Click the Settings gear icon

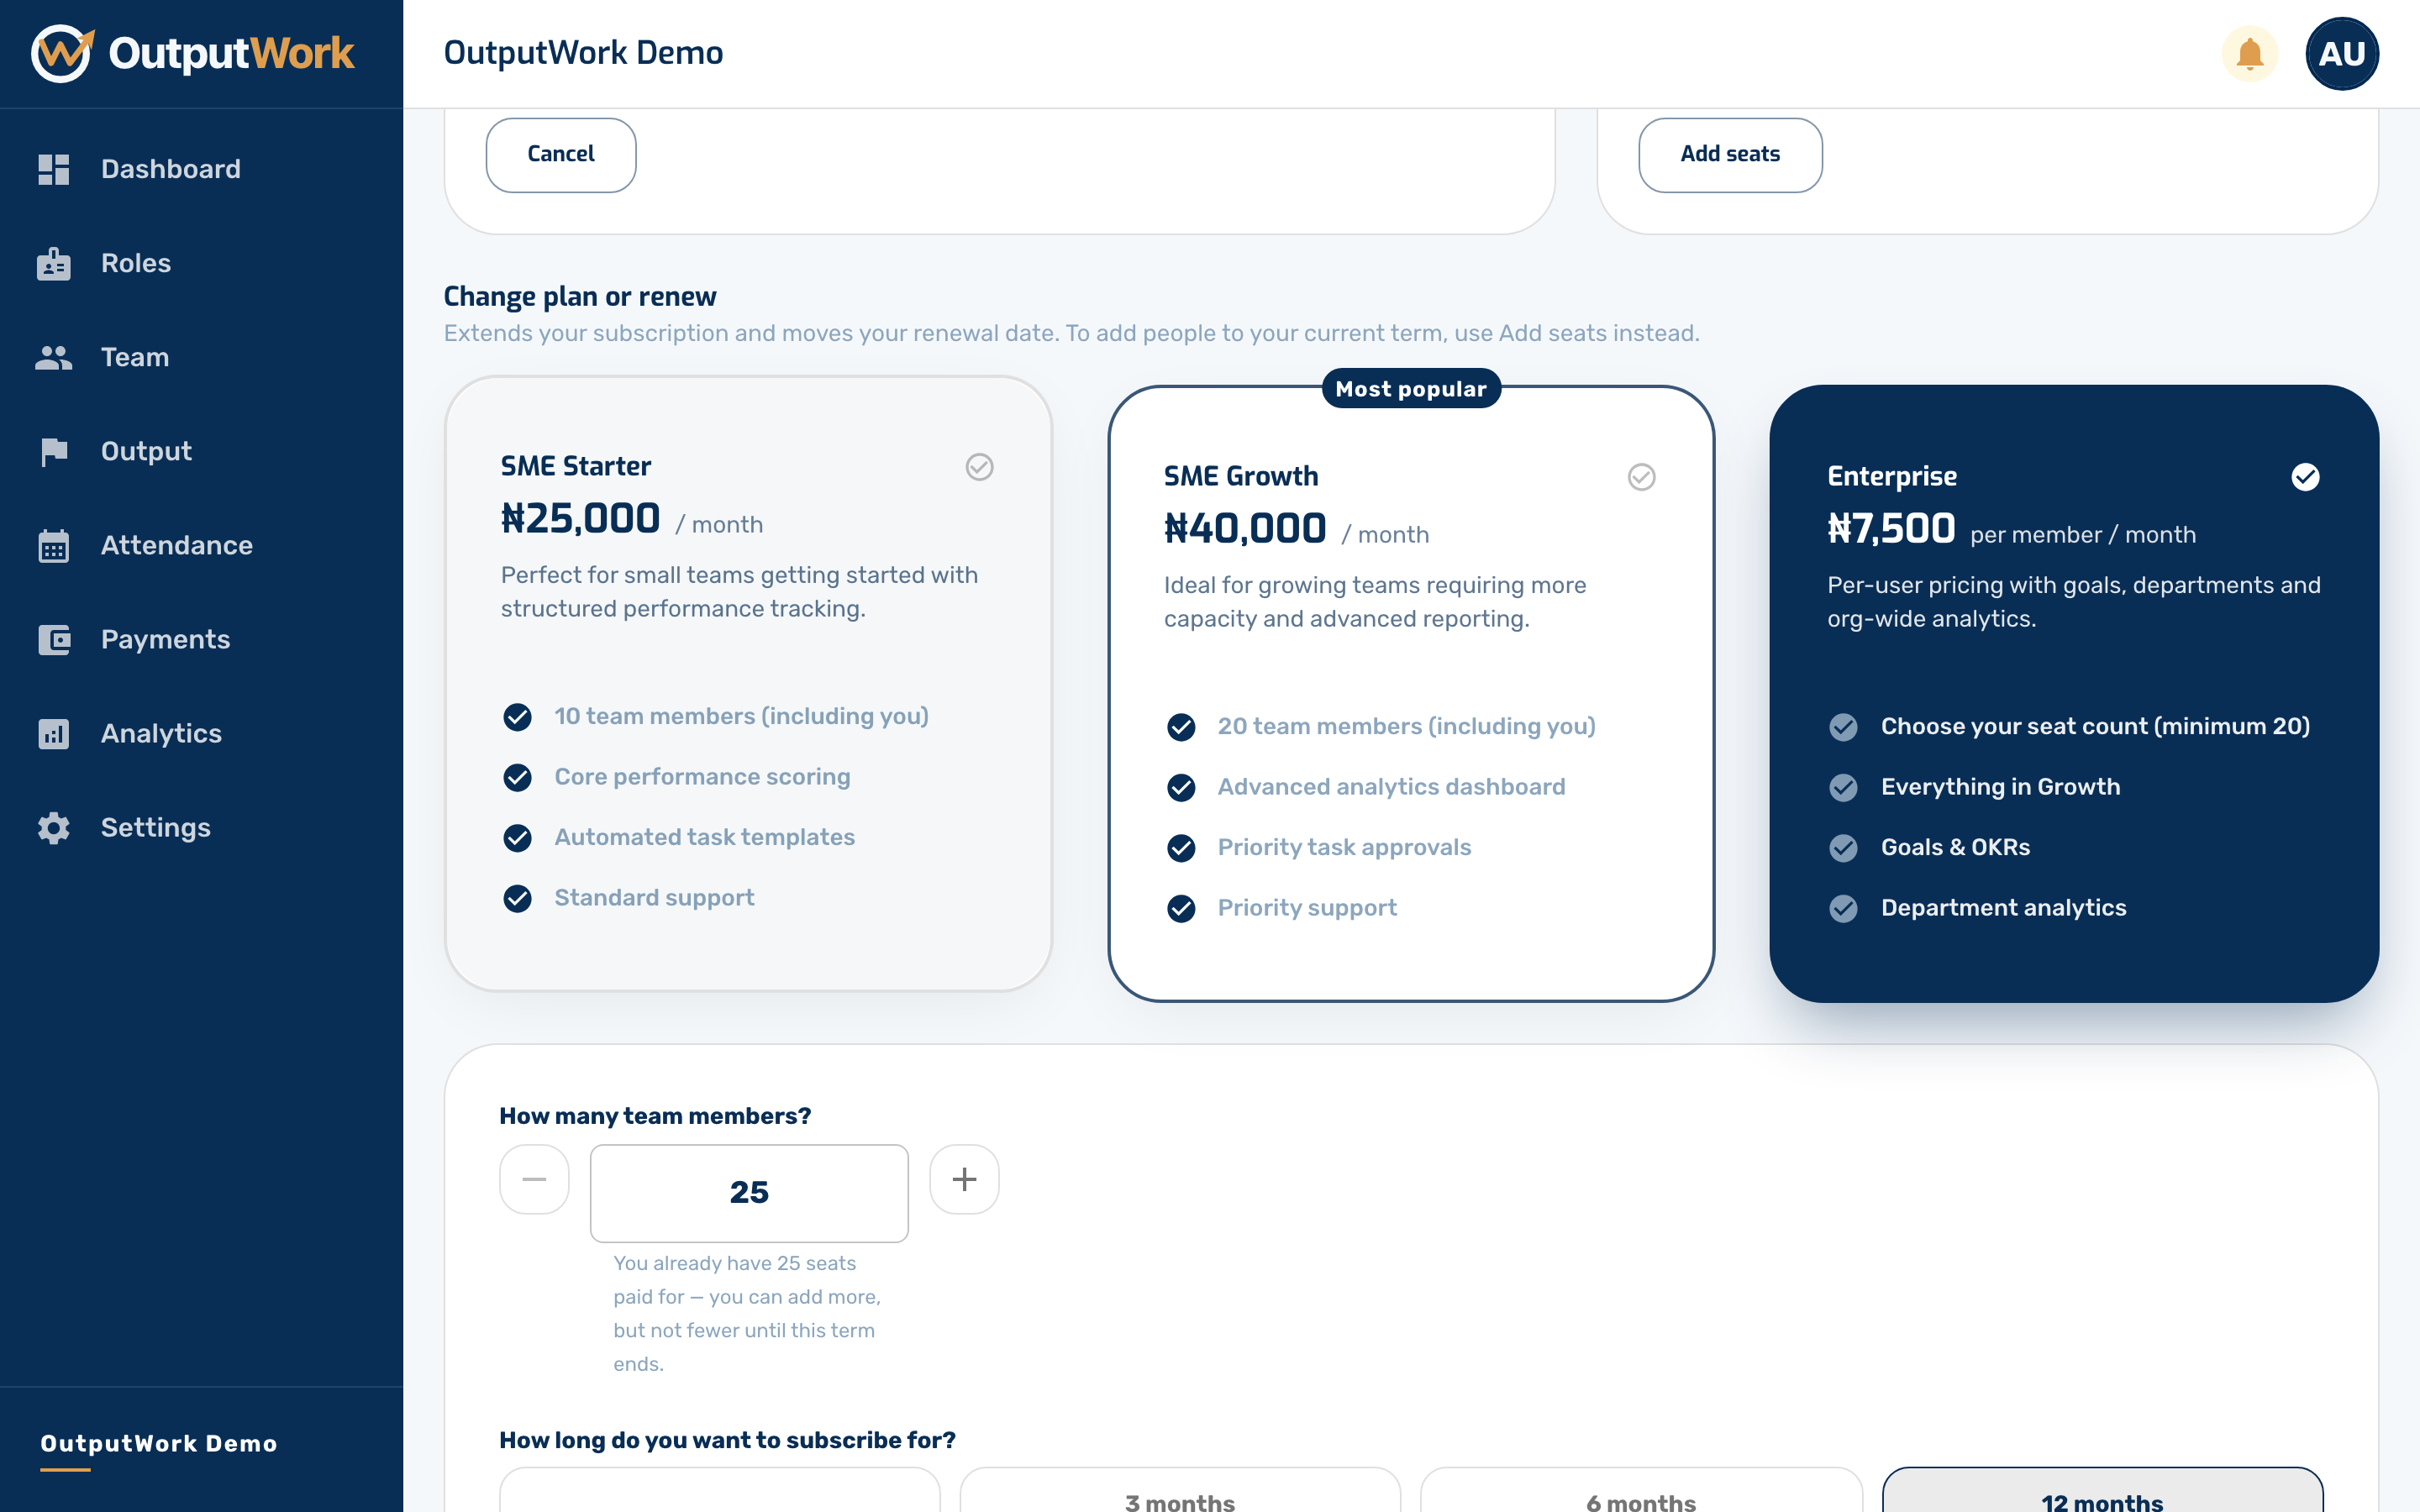pyautogui.click(x=54, y=828)
